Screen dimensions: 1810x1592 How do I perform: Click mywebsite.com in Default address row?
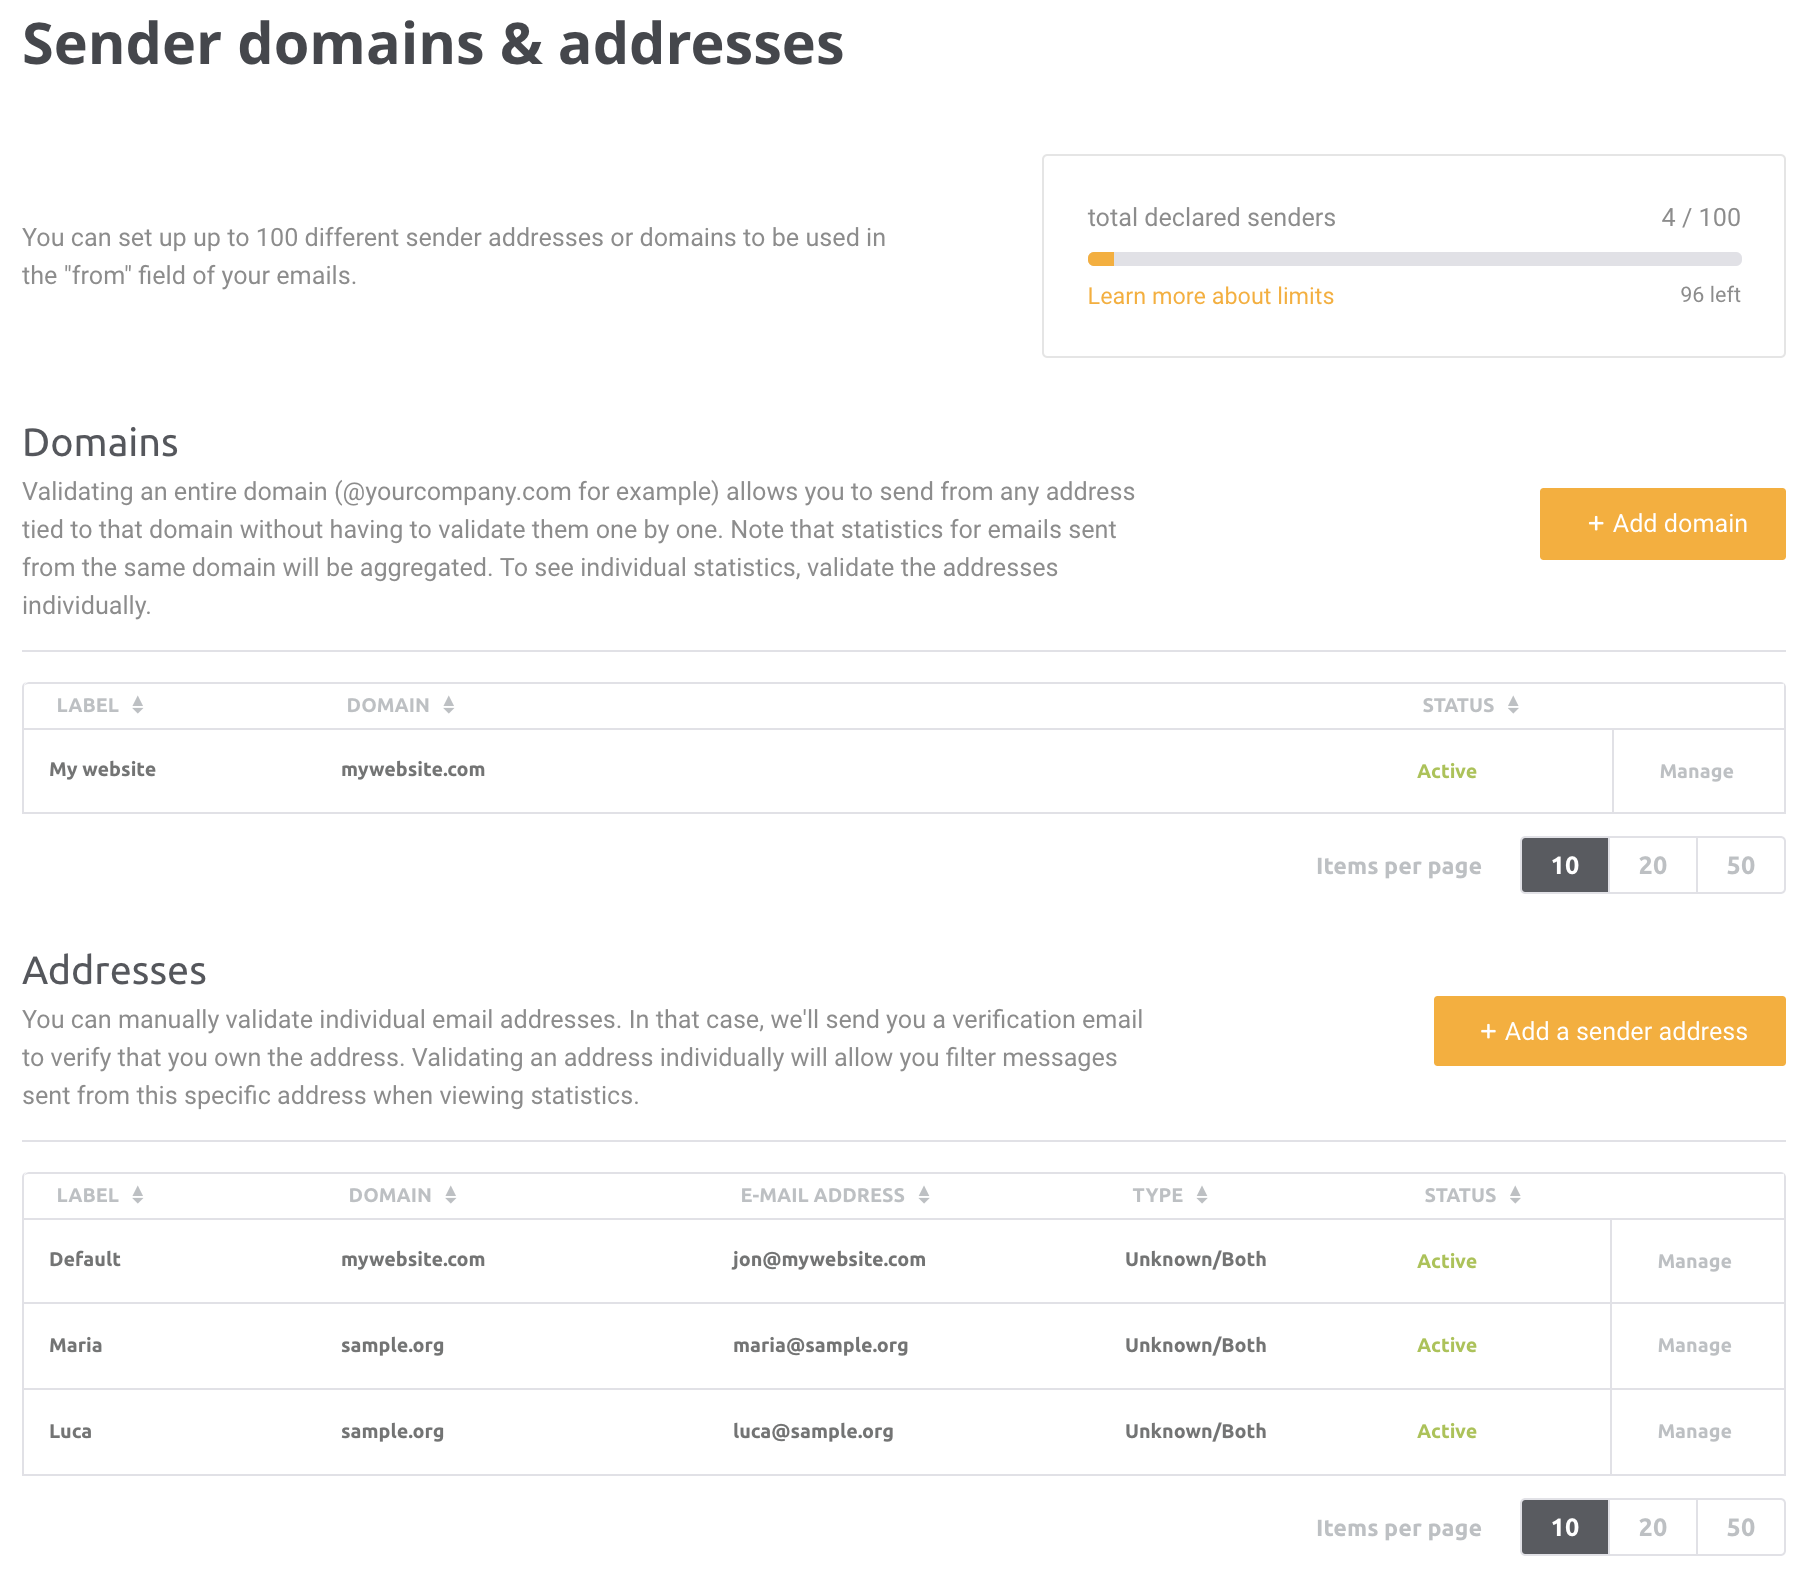(x=413, y=1259)
